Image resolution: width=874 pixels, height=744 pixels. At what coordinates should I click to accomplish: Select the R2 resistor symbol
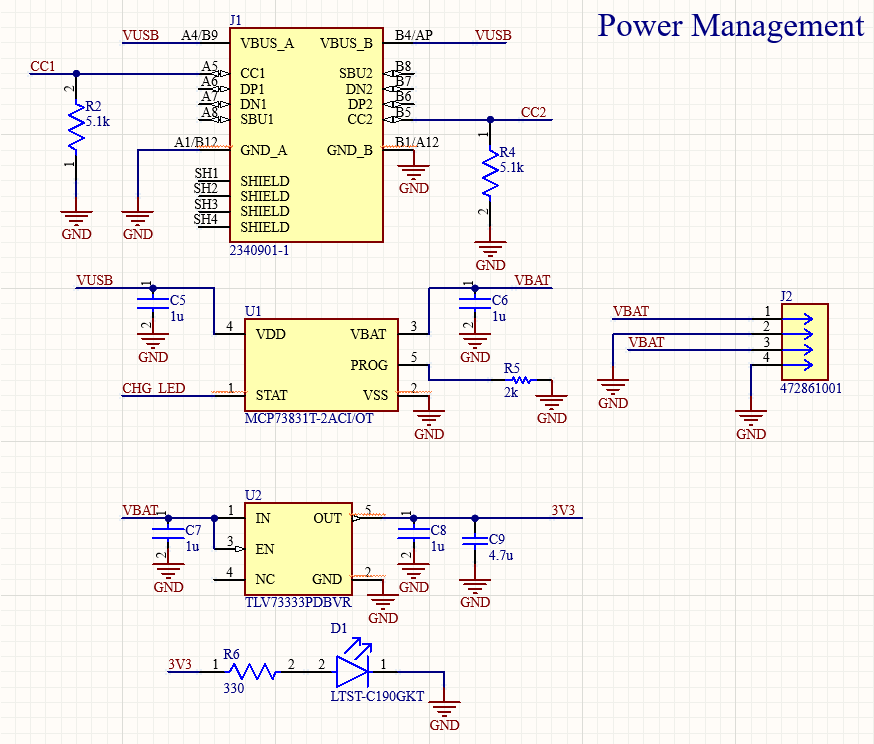[76, 127]
